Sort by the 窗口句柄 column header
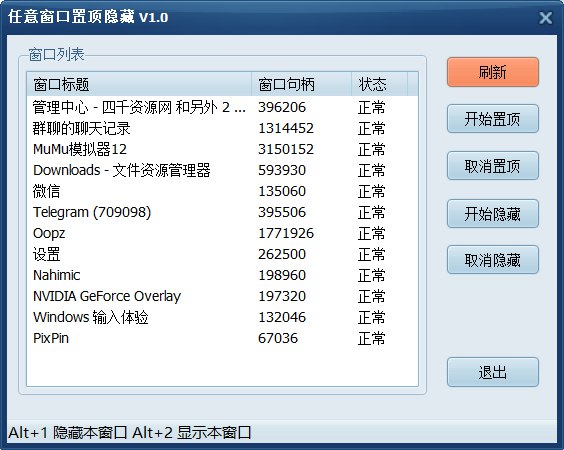The height and width of the screenshot is (450, 564). pyautogui.click(x=301, y=84)
